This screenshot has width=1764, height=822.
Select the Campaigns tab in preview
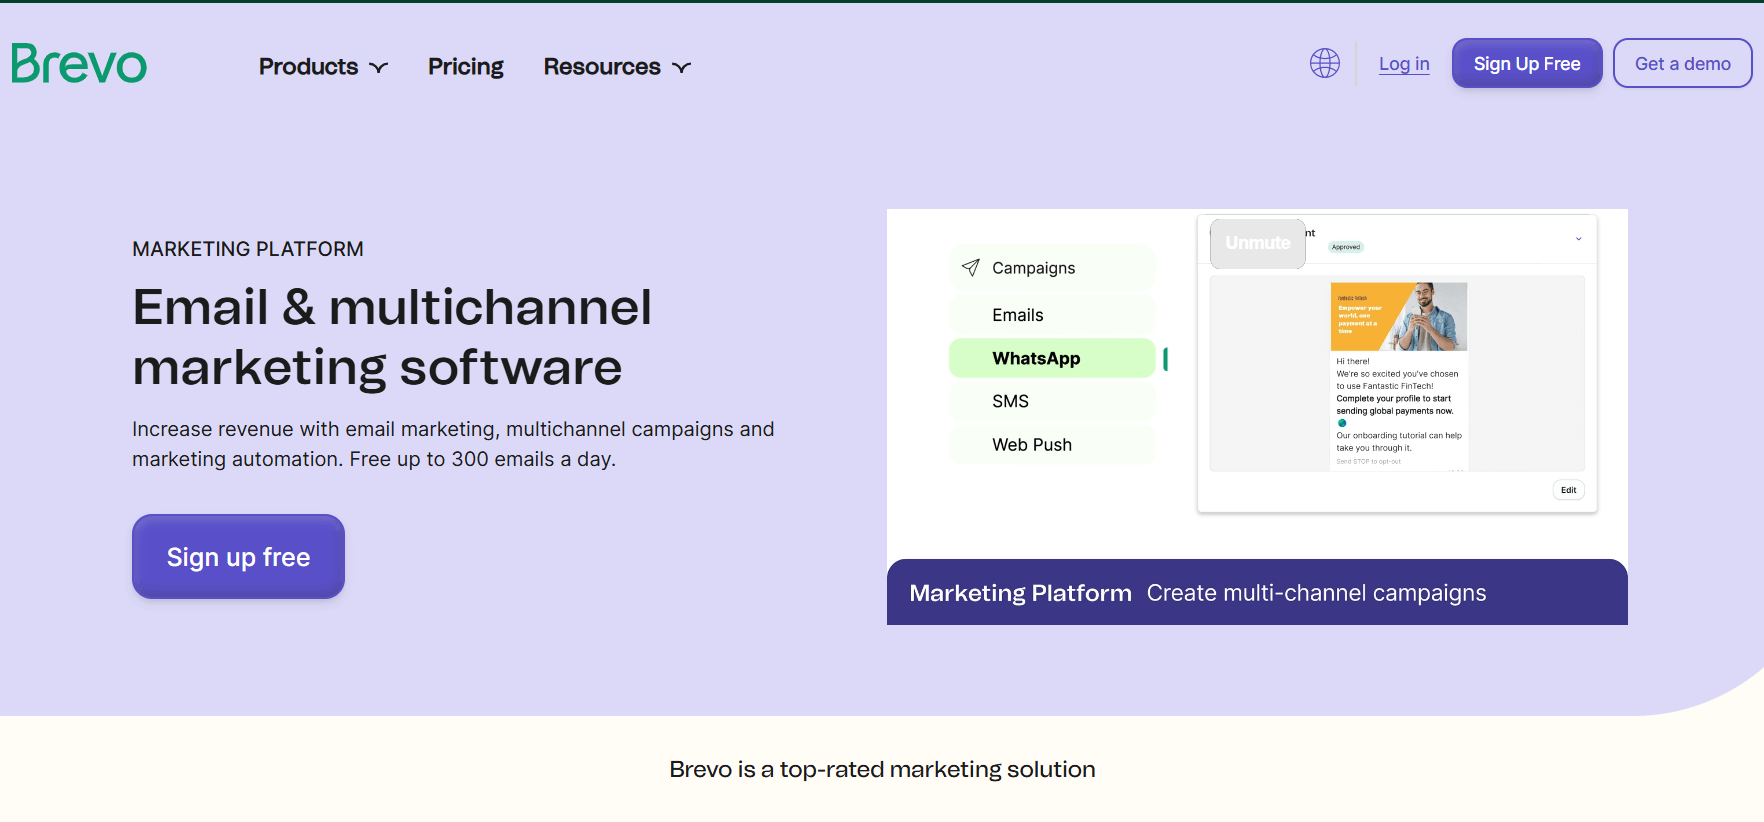(1052, 268)
